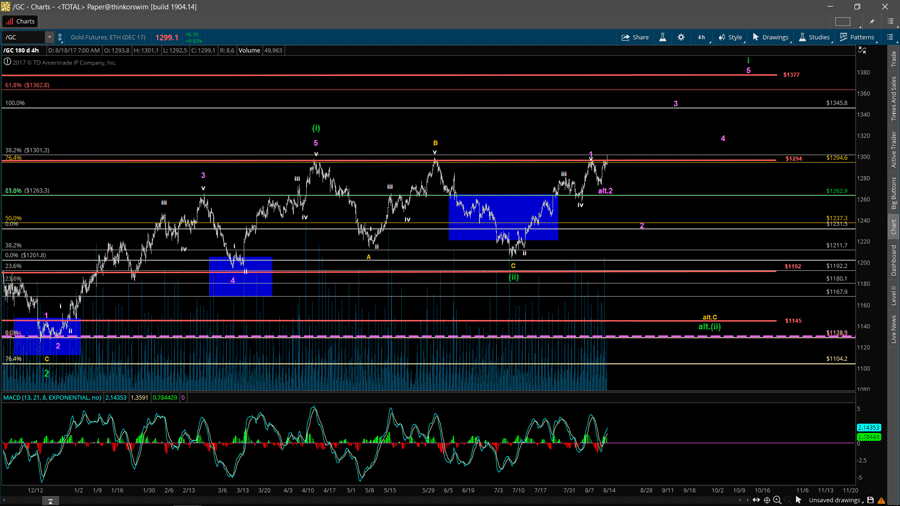This screenshot has height=506, width=900.
Task: Expand the /GC symbol dropdown arrow
Action: pos(49,37)
